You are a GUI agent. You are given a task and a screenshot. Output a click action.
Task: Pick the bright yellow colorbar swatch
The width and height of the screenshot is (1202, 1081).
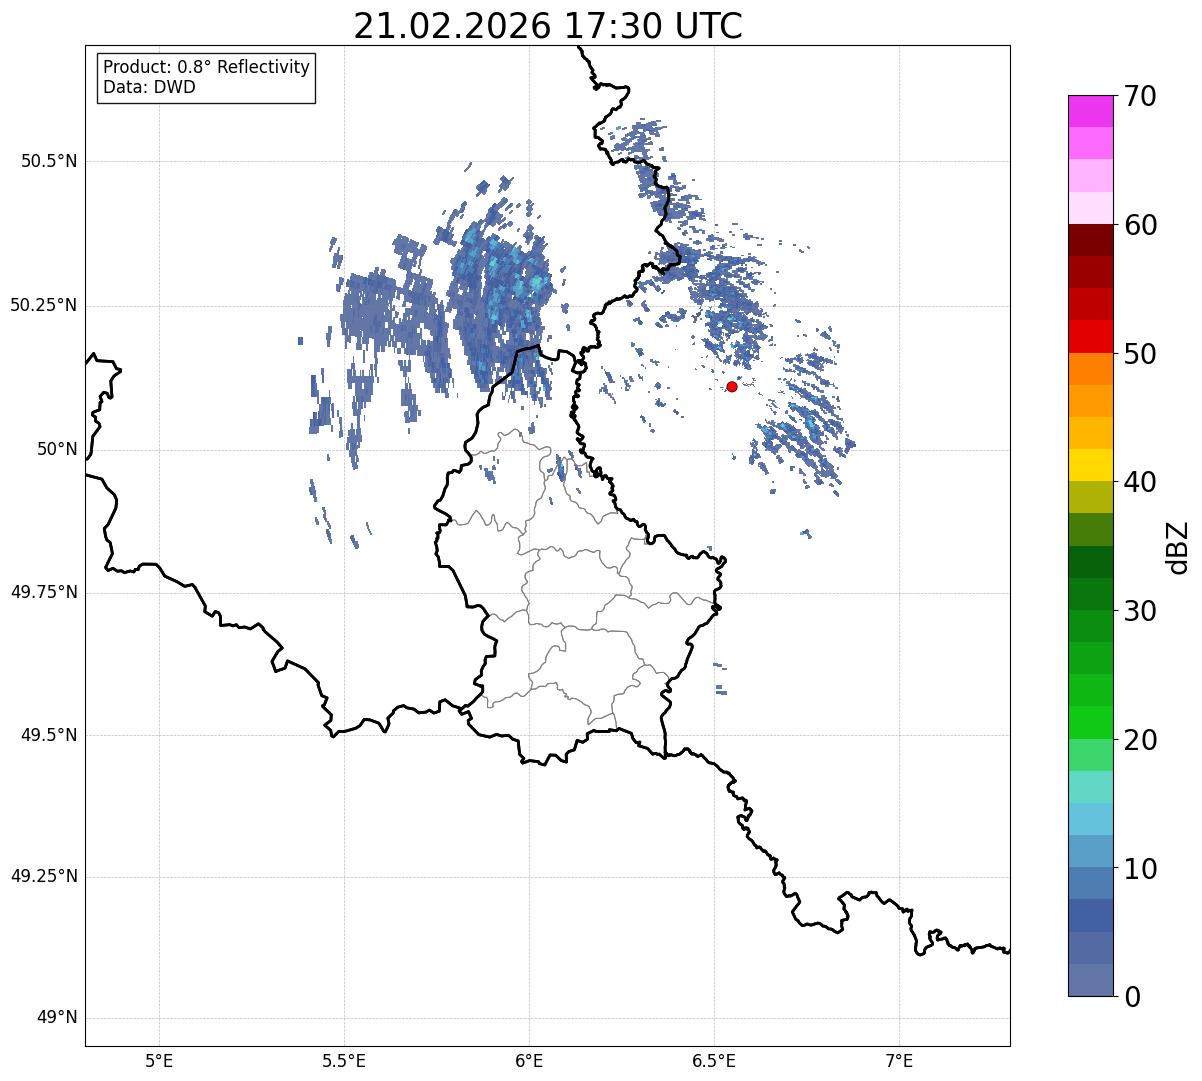(x=1090, y=466)
